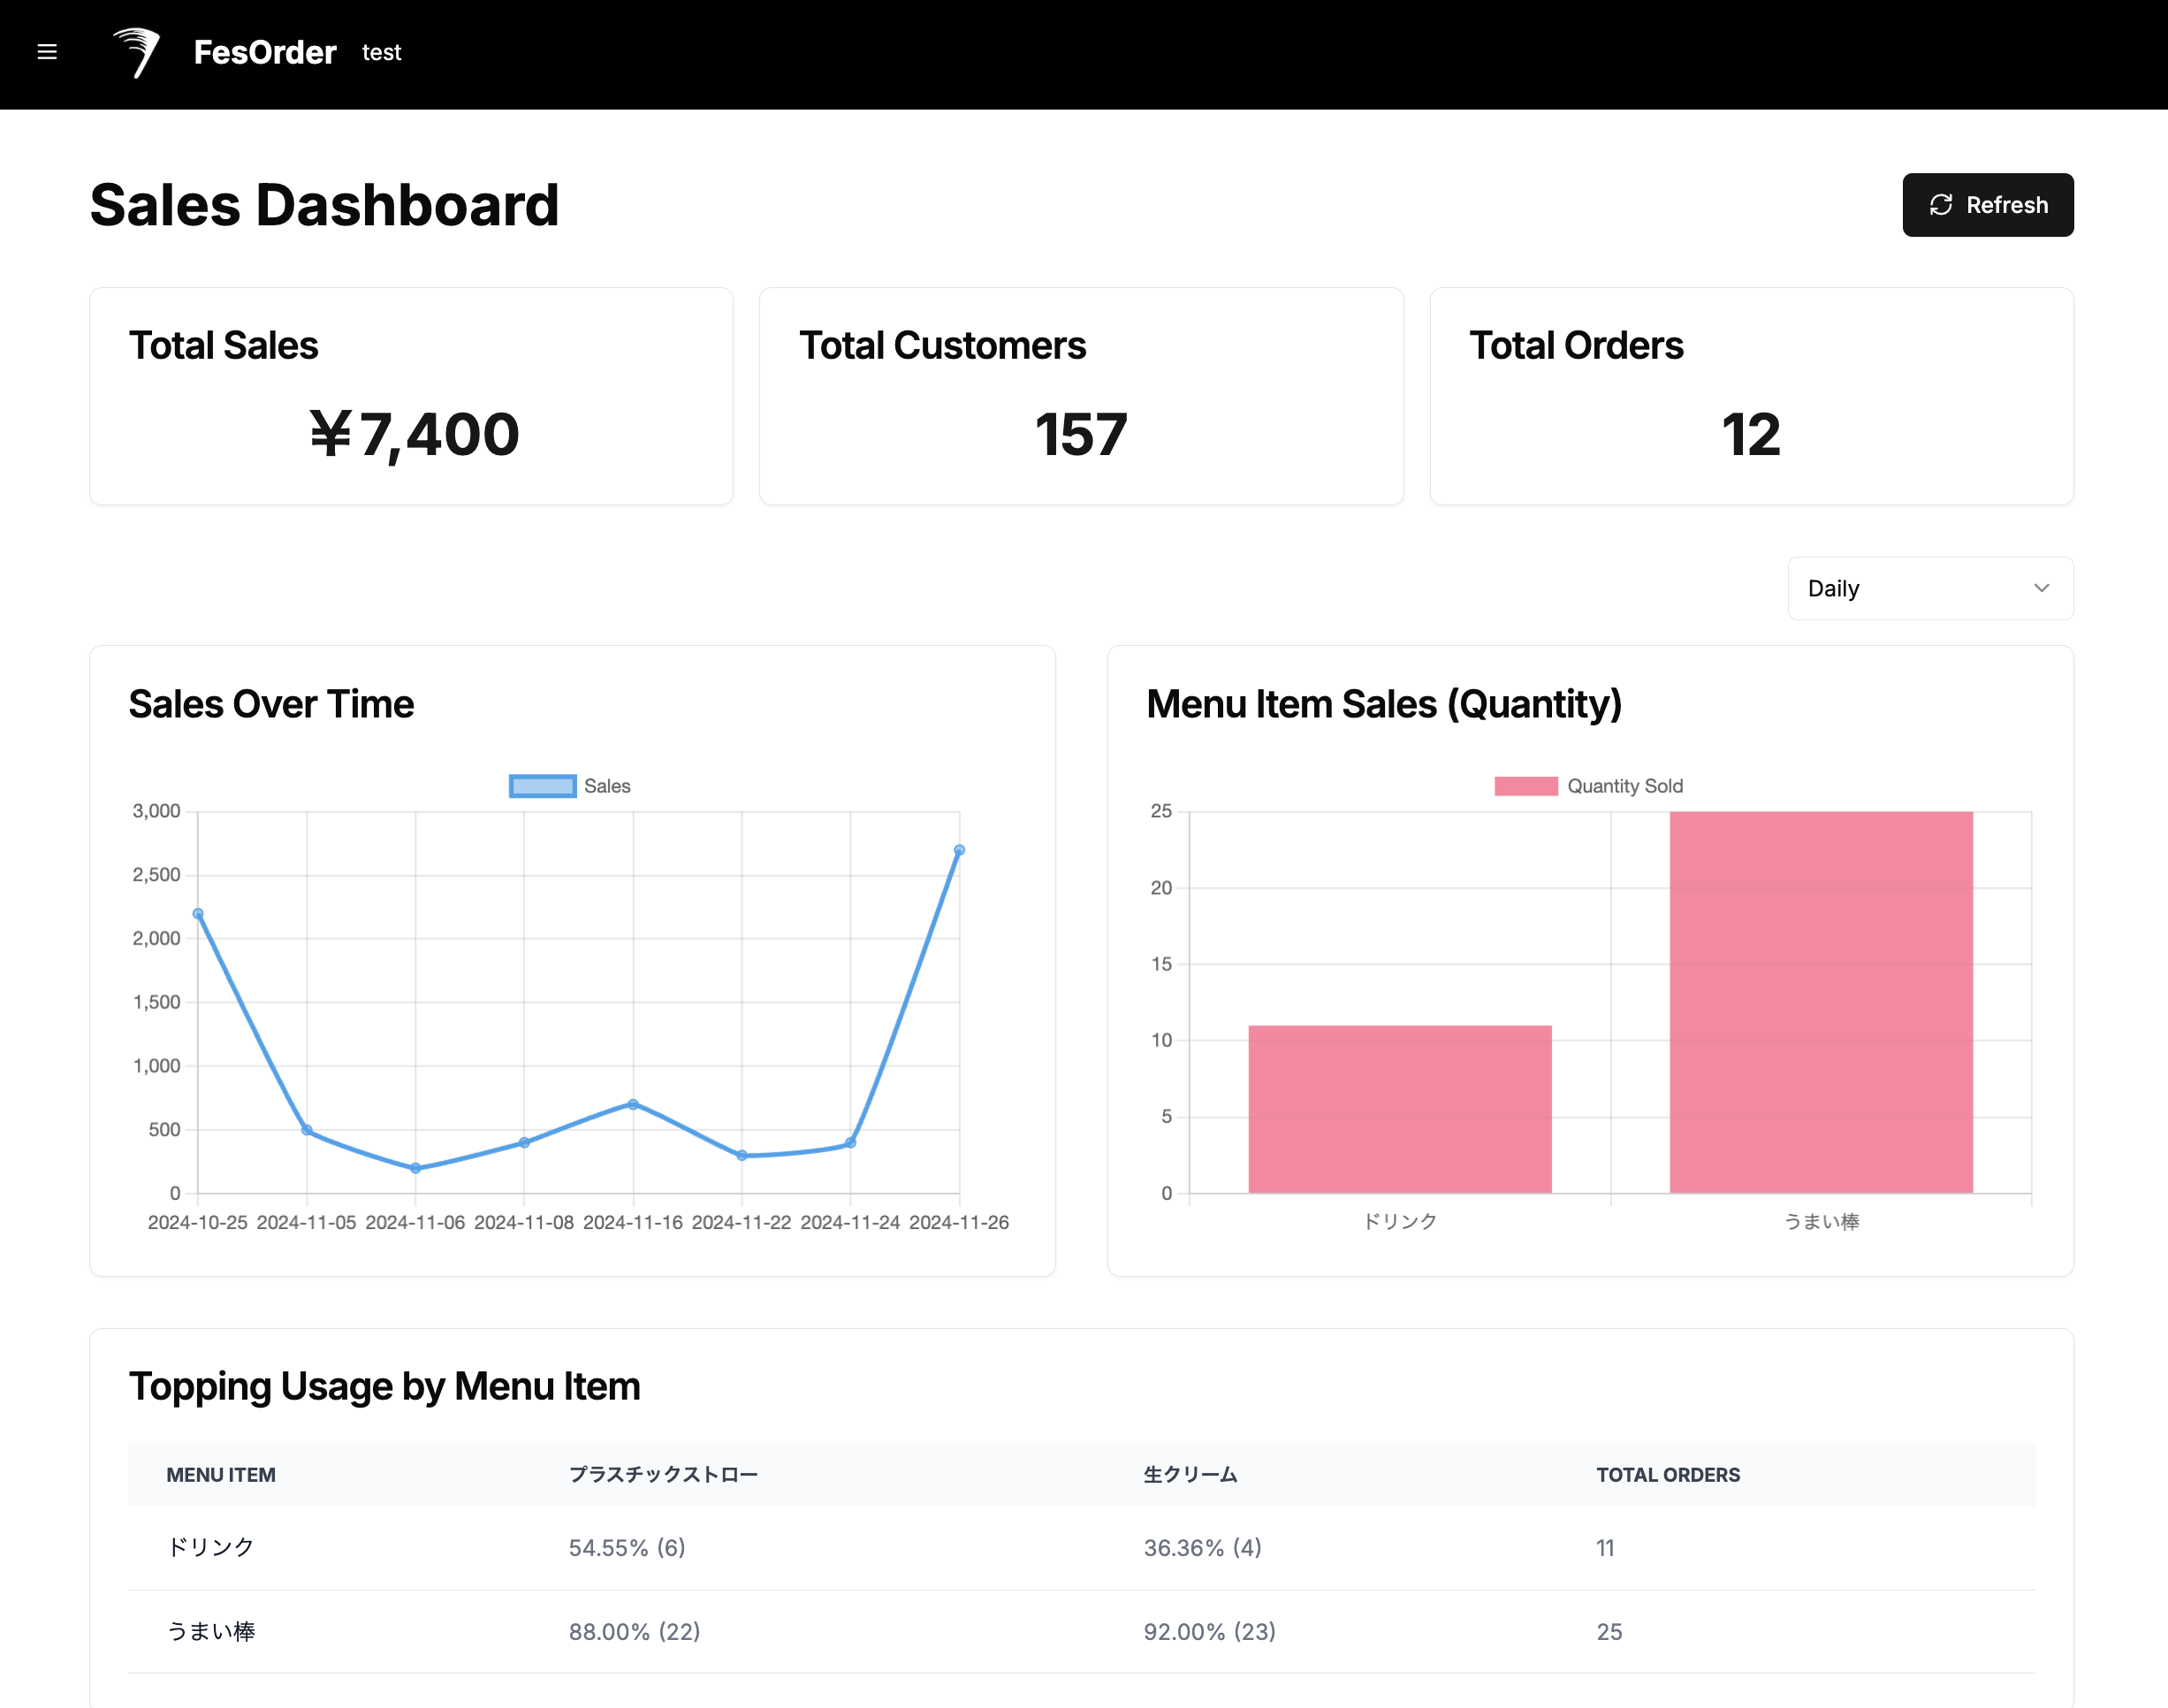Open the hamburger navigation menu
This screenshot has width=2168, height=1708.
pyautogui.click(x=47, y=52)
